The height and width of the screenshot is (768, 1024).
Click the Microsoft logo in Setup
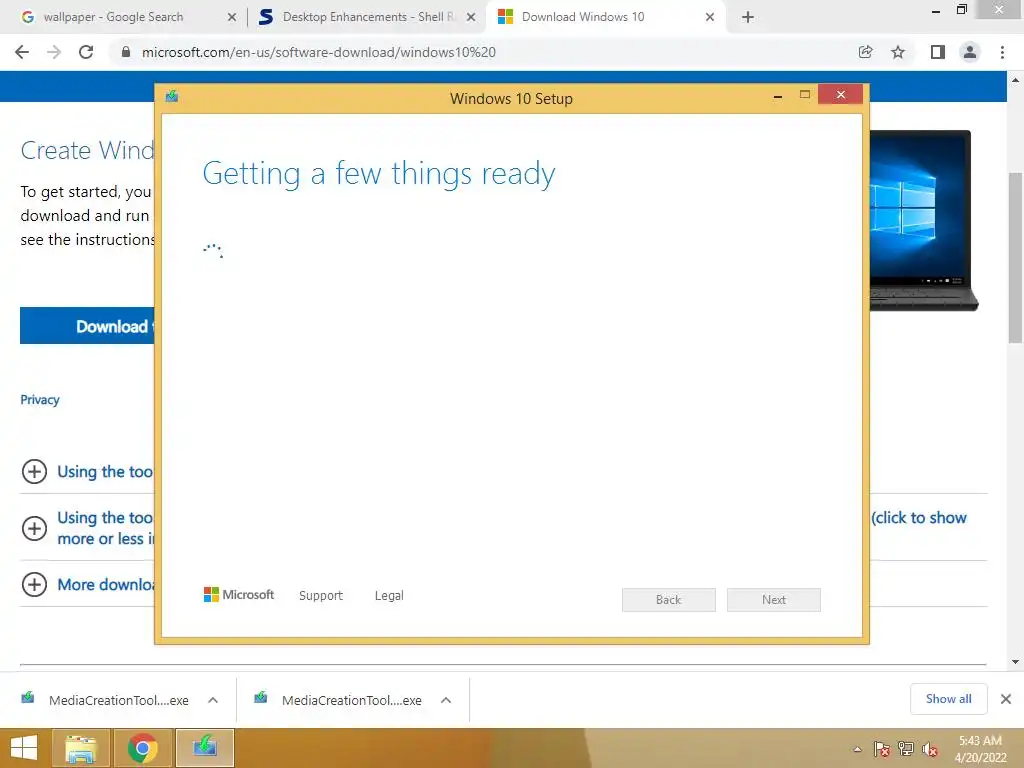click(x=238, y=595)
